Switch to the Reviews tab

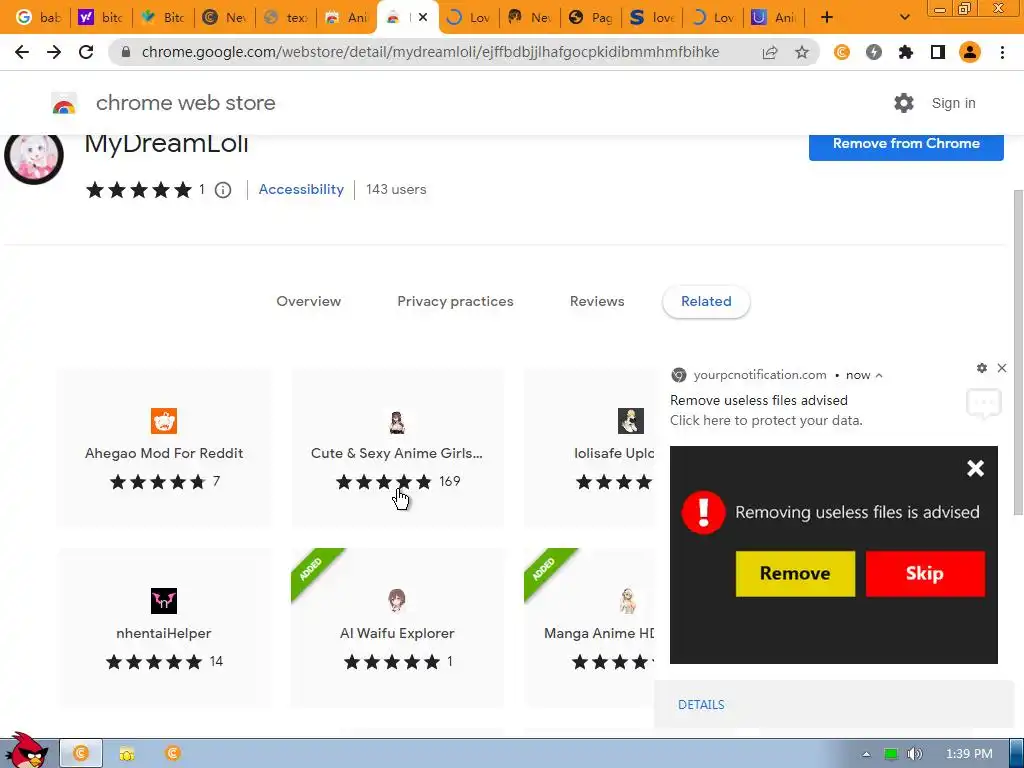point(597,302)
